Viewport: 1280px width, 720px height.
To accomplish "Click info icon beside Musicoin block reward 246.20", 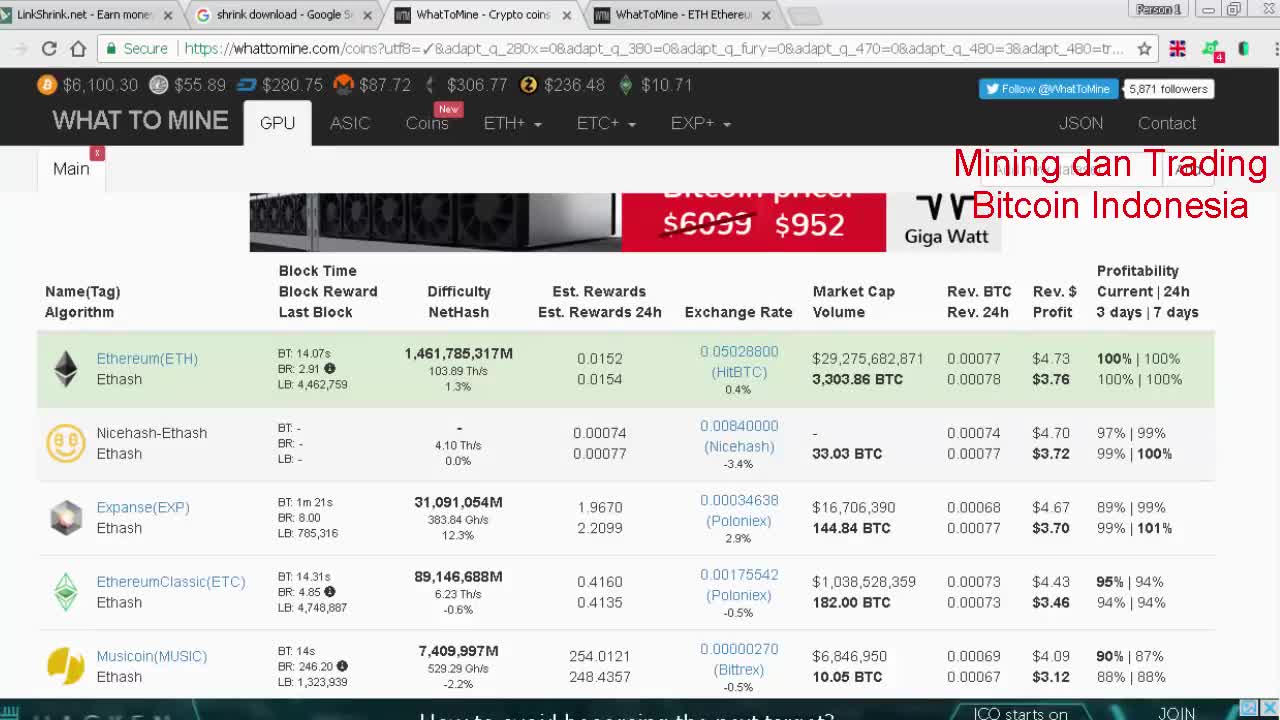I will click(x=342, y=666).
